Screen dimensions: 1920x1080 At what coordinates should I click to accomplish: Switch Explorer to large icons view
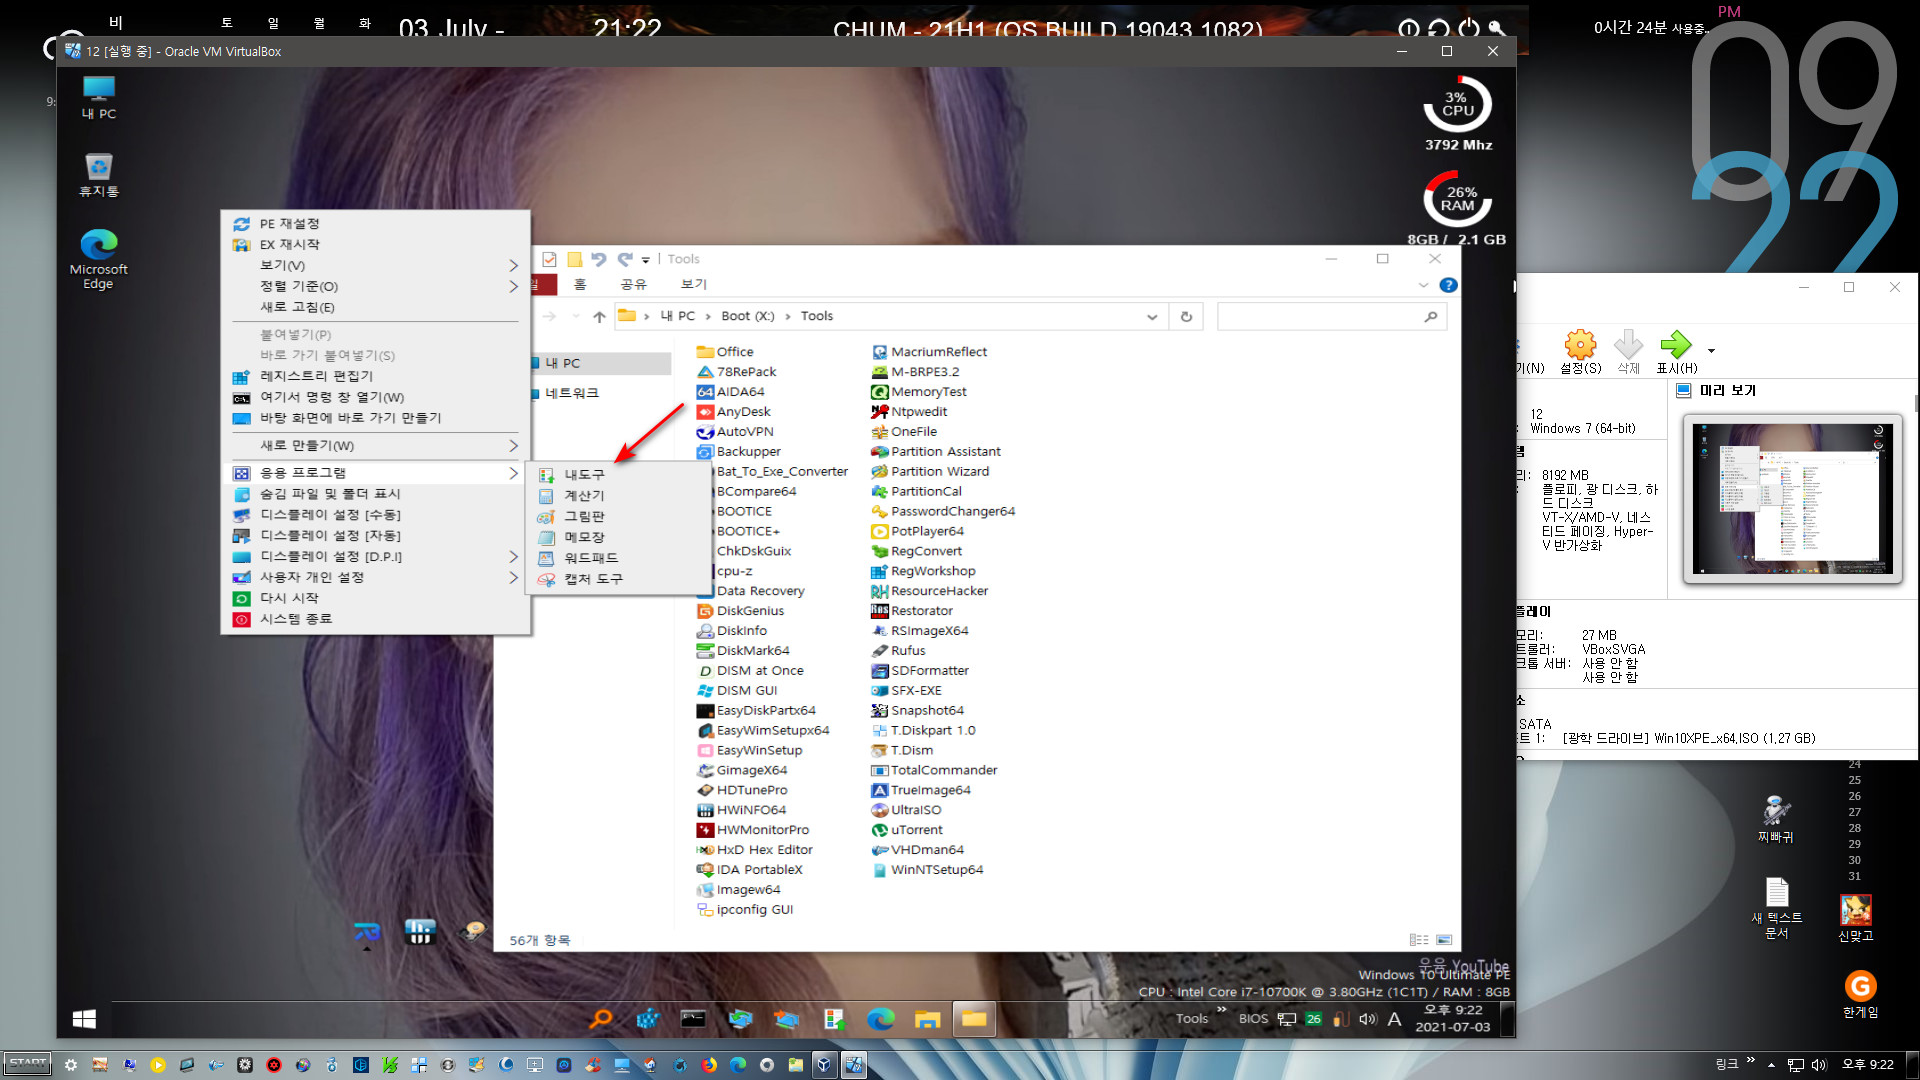click(x=1444, y=940)
